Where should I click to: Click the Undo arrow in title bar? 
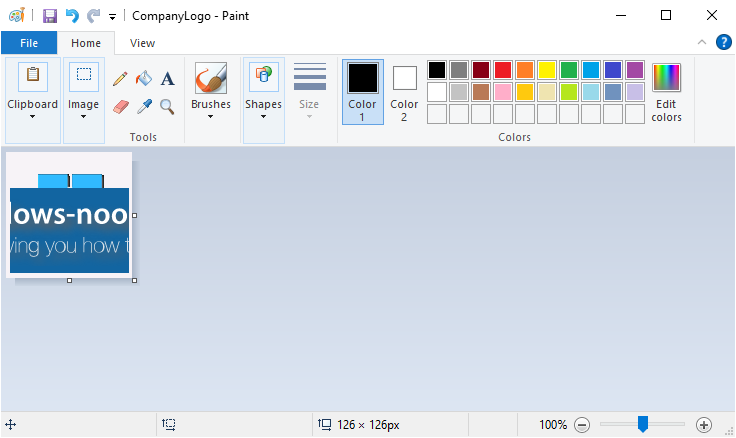pos(72,16)
